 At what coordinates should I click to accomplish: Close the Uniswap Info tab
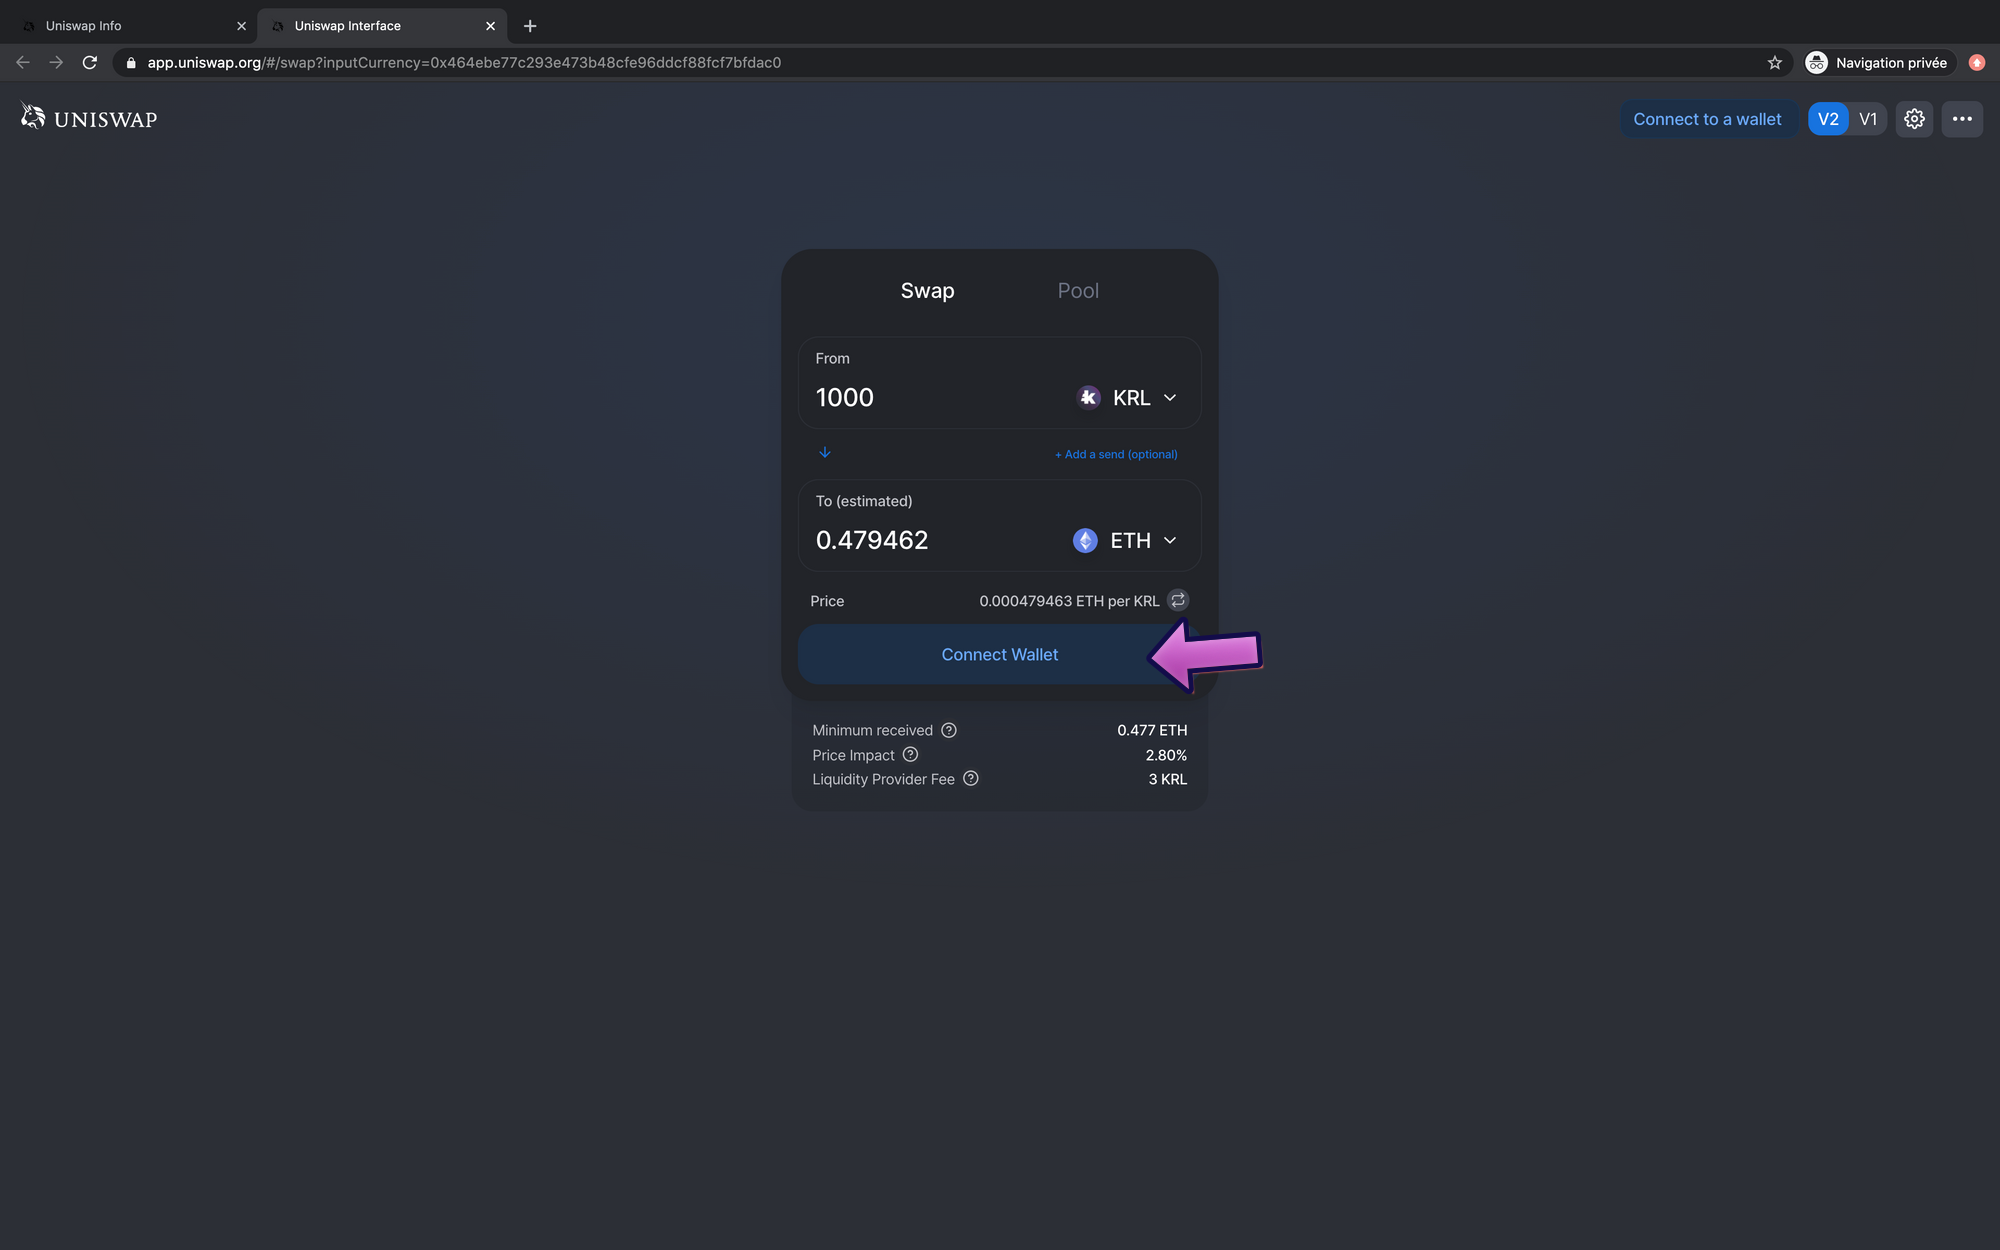(x=241, y=26)
